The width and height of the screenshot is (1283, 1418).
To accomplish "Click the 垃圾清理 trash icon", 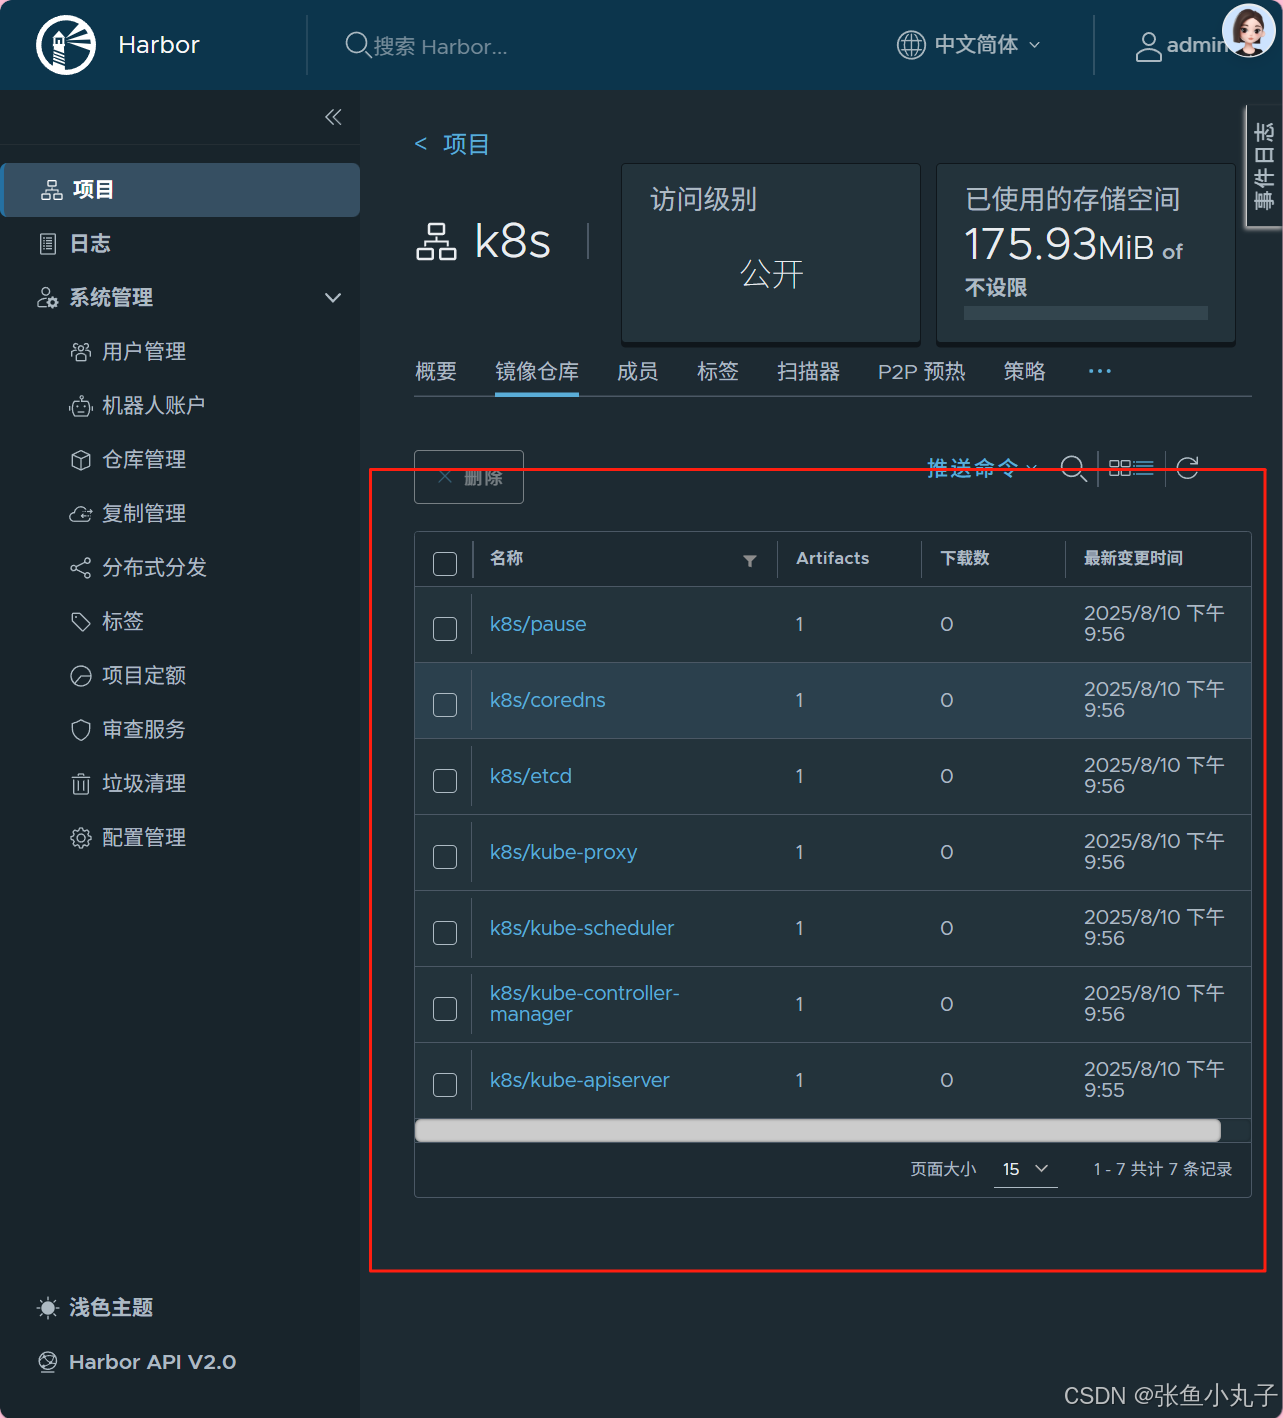I will (81, 784).
